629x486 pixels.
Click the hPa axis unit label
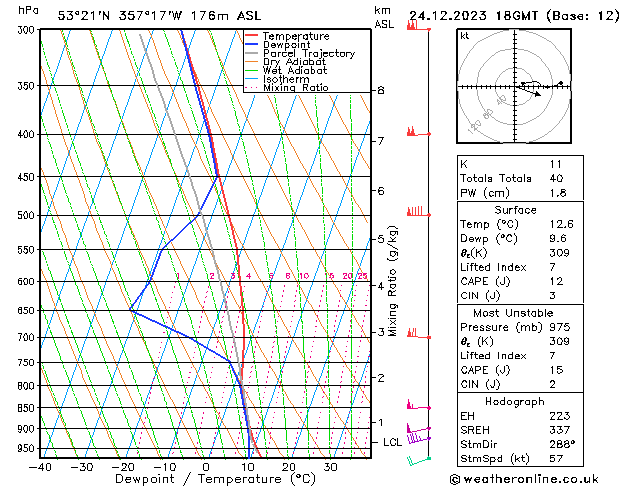coord(28,10)
